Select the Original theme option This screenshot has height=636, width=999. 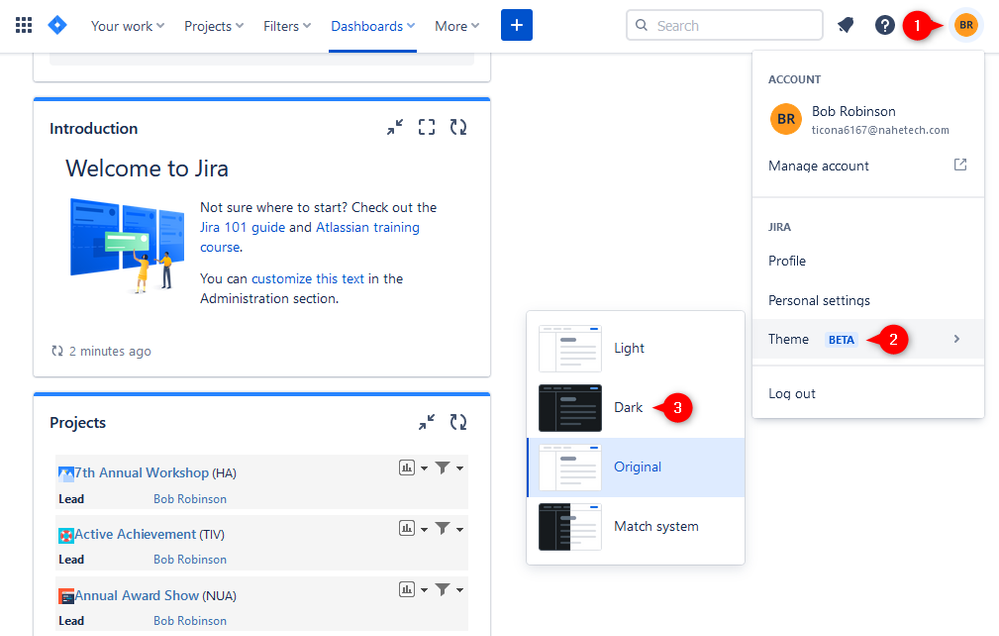click(636, 467)
